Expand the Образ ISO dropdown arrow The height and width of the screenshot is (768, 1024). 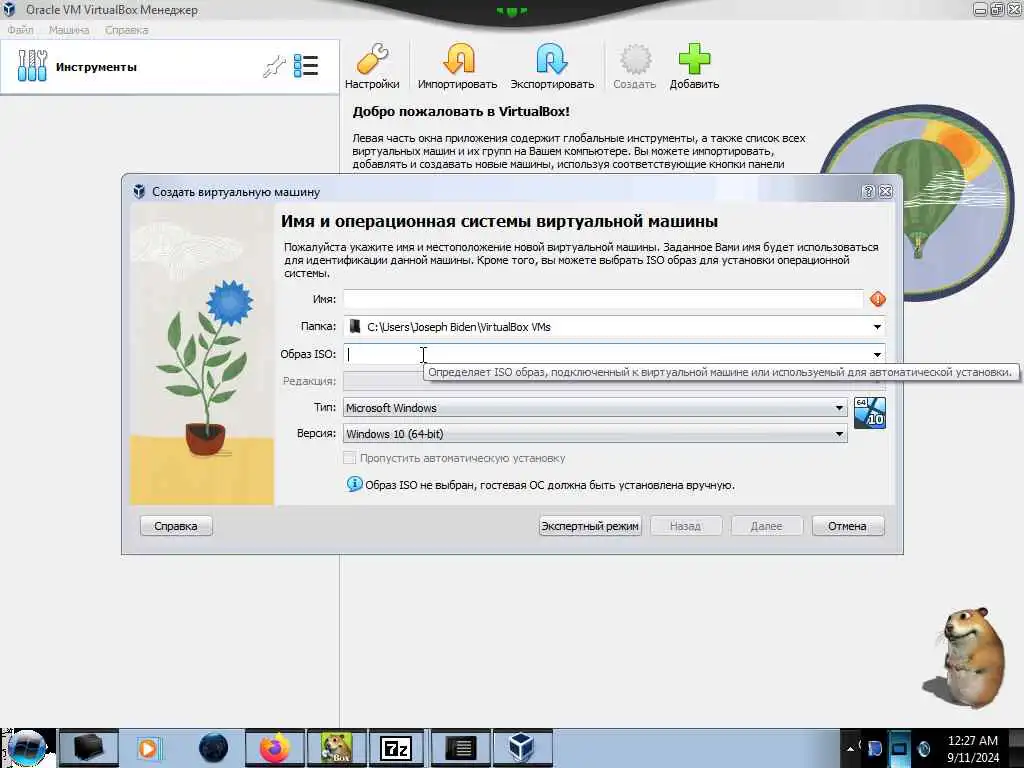877,354
